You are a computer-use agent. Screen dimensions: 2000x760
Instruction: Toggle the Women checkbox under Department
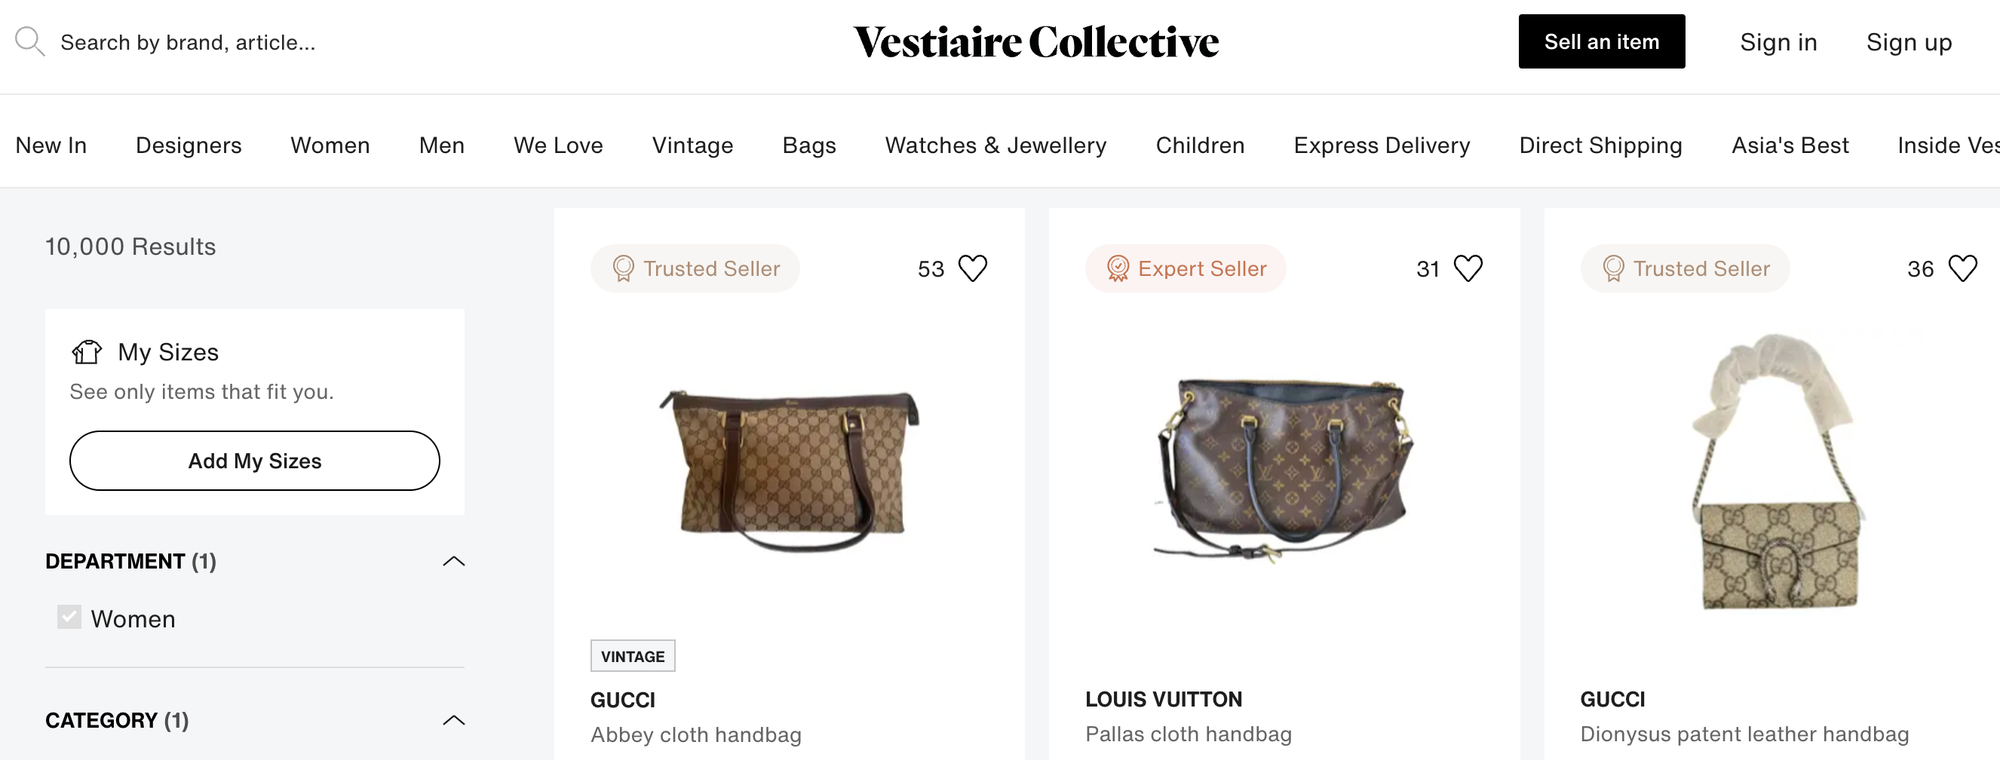pos(68,617)
